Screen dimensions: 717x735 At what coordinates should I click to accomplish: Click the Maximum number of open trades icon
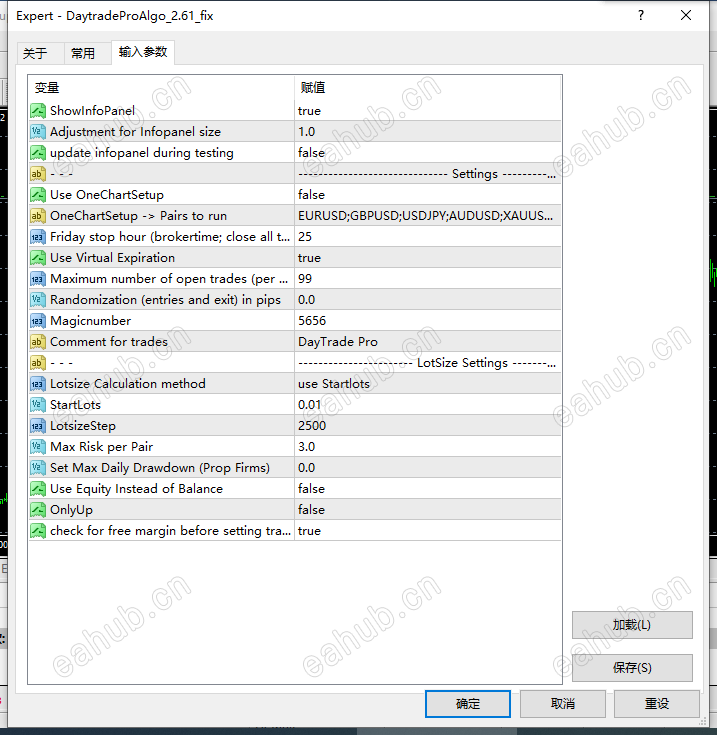[38, 279]
